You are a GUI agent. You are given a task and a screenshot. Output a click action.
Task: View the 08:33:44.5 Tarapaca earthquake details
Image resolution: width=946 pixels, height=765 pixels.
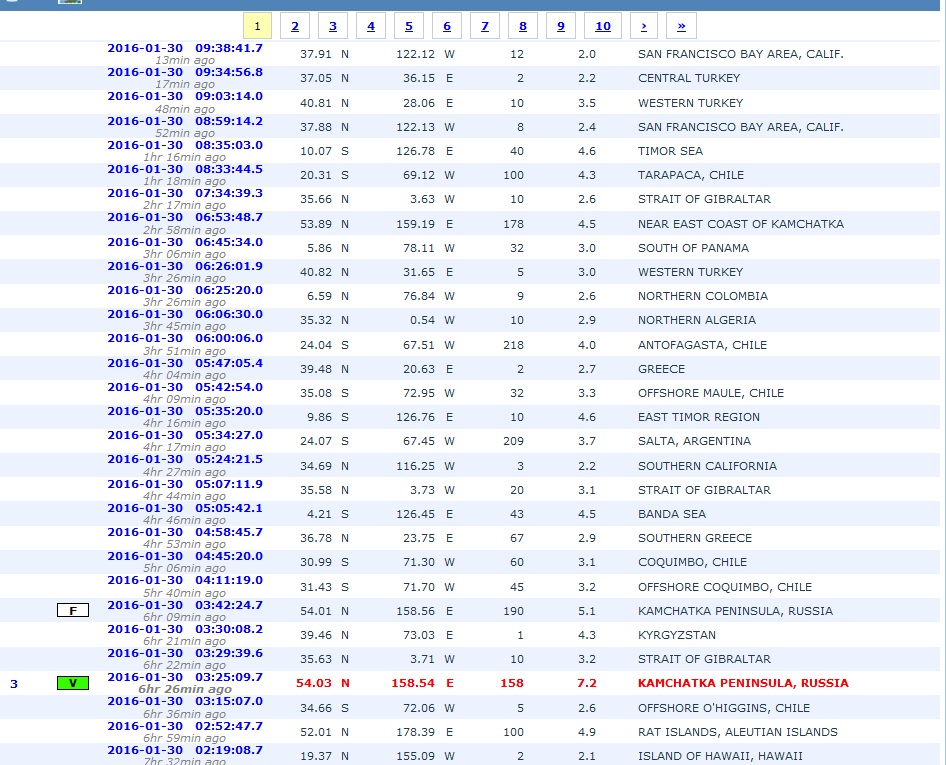(x=185, y=169)
